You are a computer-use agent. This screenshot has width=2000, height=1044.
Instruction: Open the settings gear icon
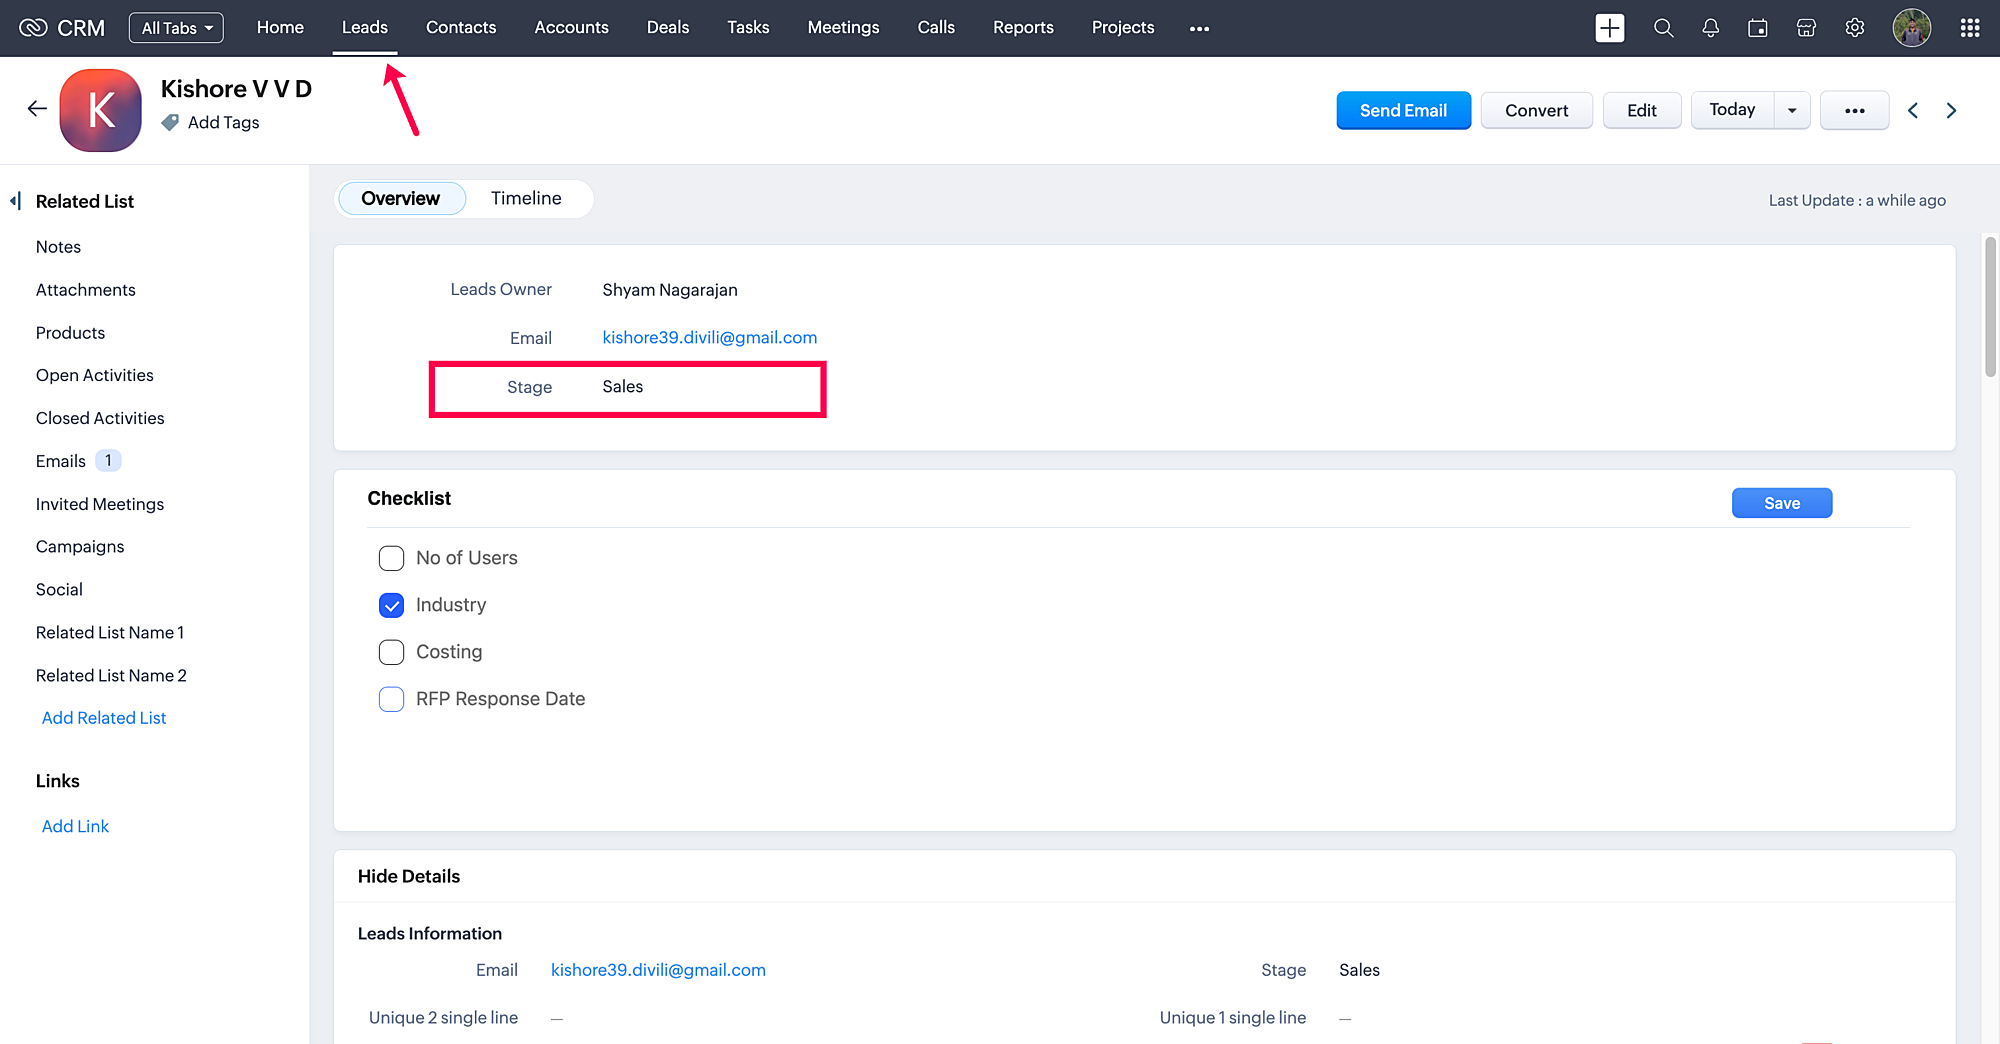[1855, 28]
